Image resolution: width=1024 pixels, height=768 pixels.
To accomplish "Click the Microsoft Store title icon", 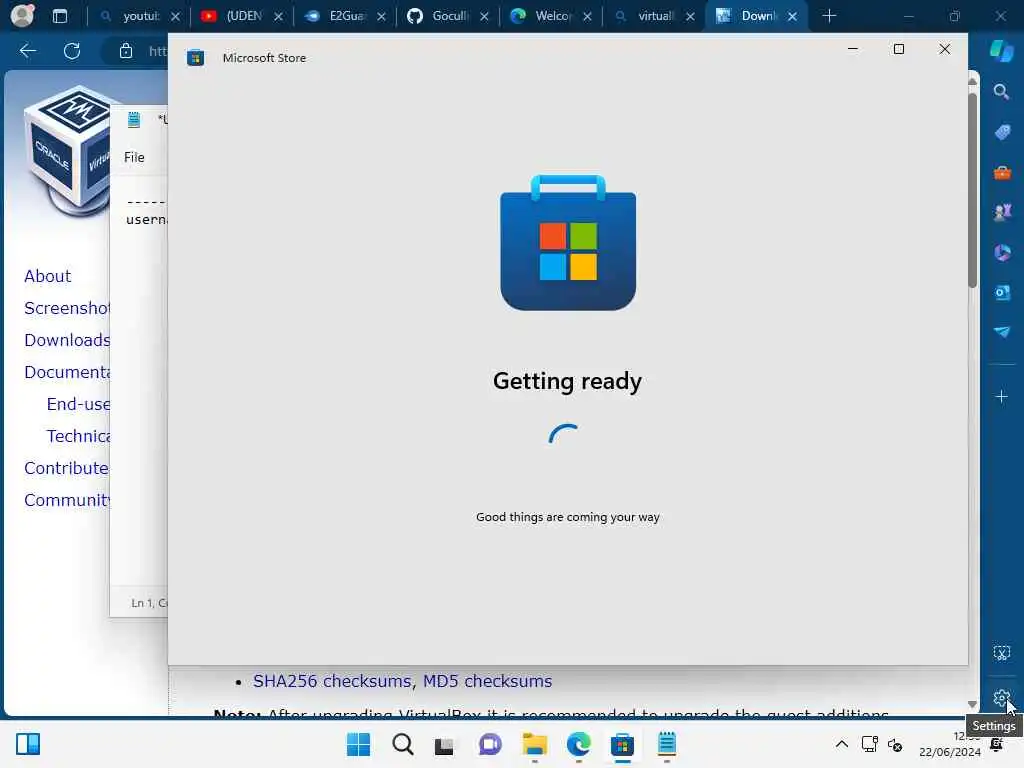I will coord(195,58).
